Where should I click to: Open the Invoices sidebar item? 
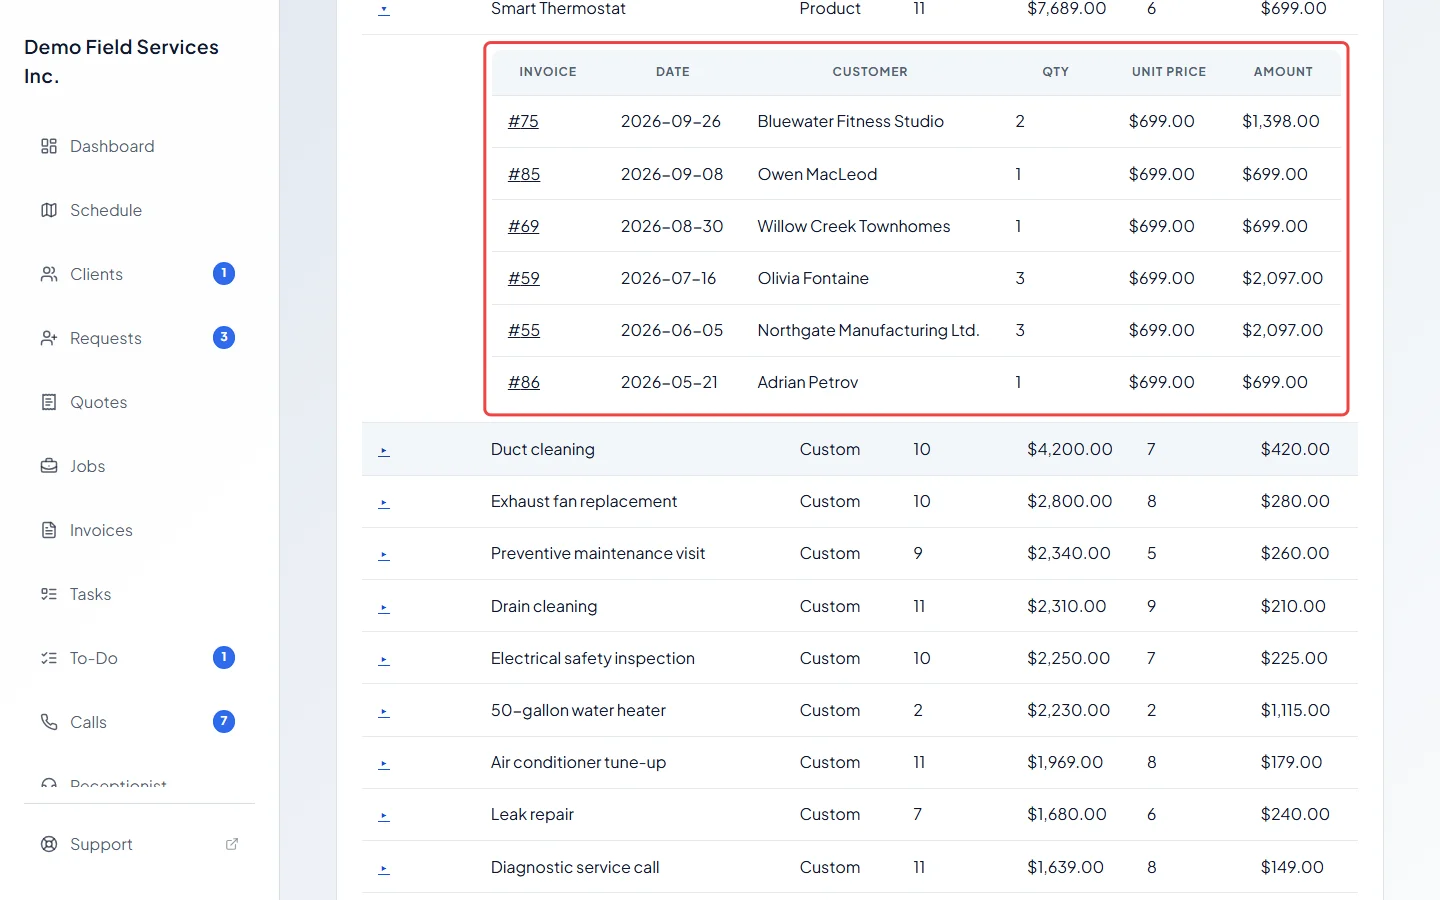pos(139,530)
